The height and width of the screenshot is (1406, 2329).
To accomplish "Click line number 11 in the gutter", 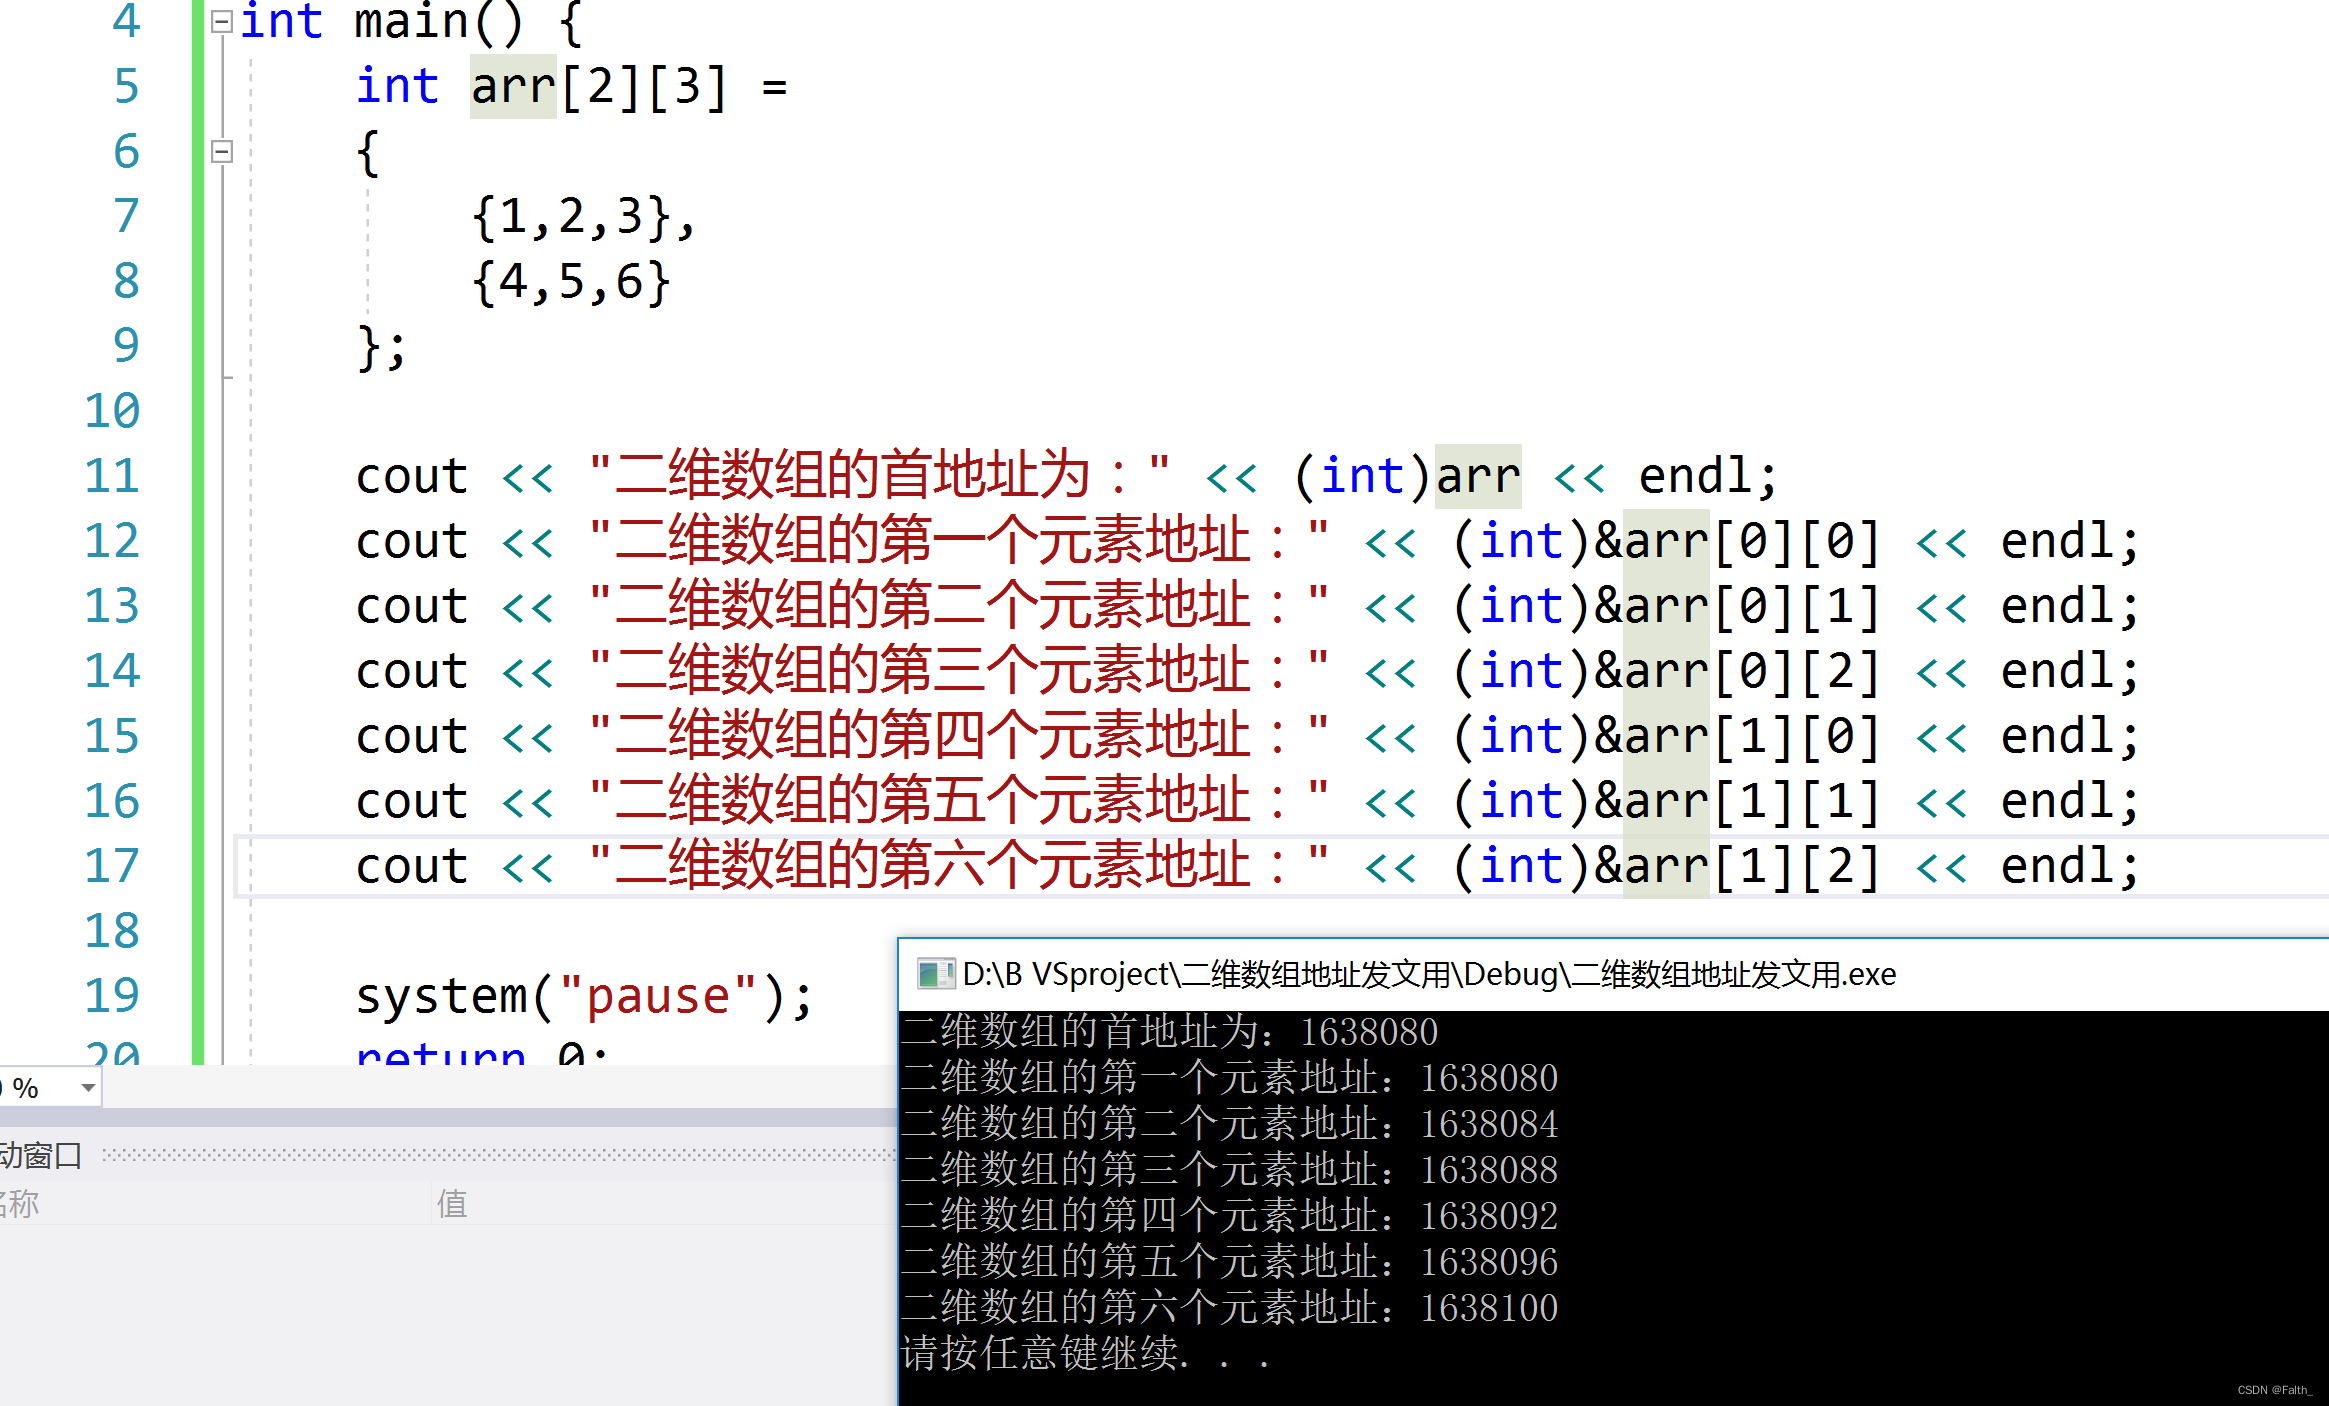I will [112, 476].
